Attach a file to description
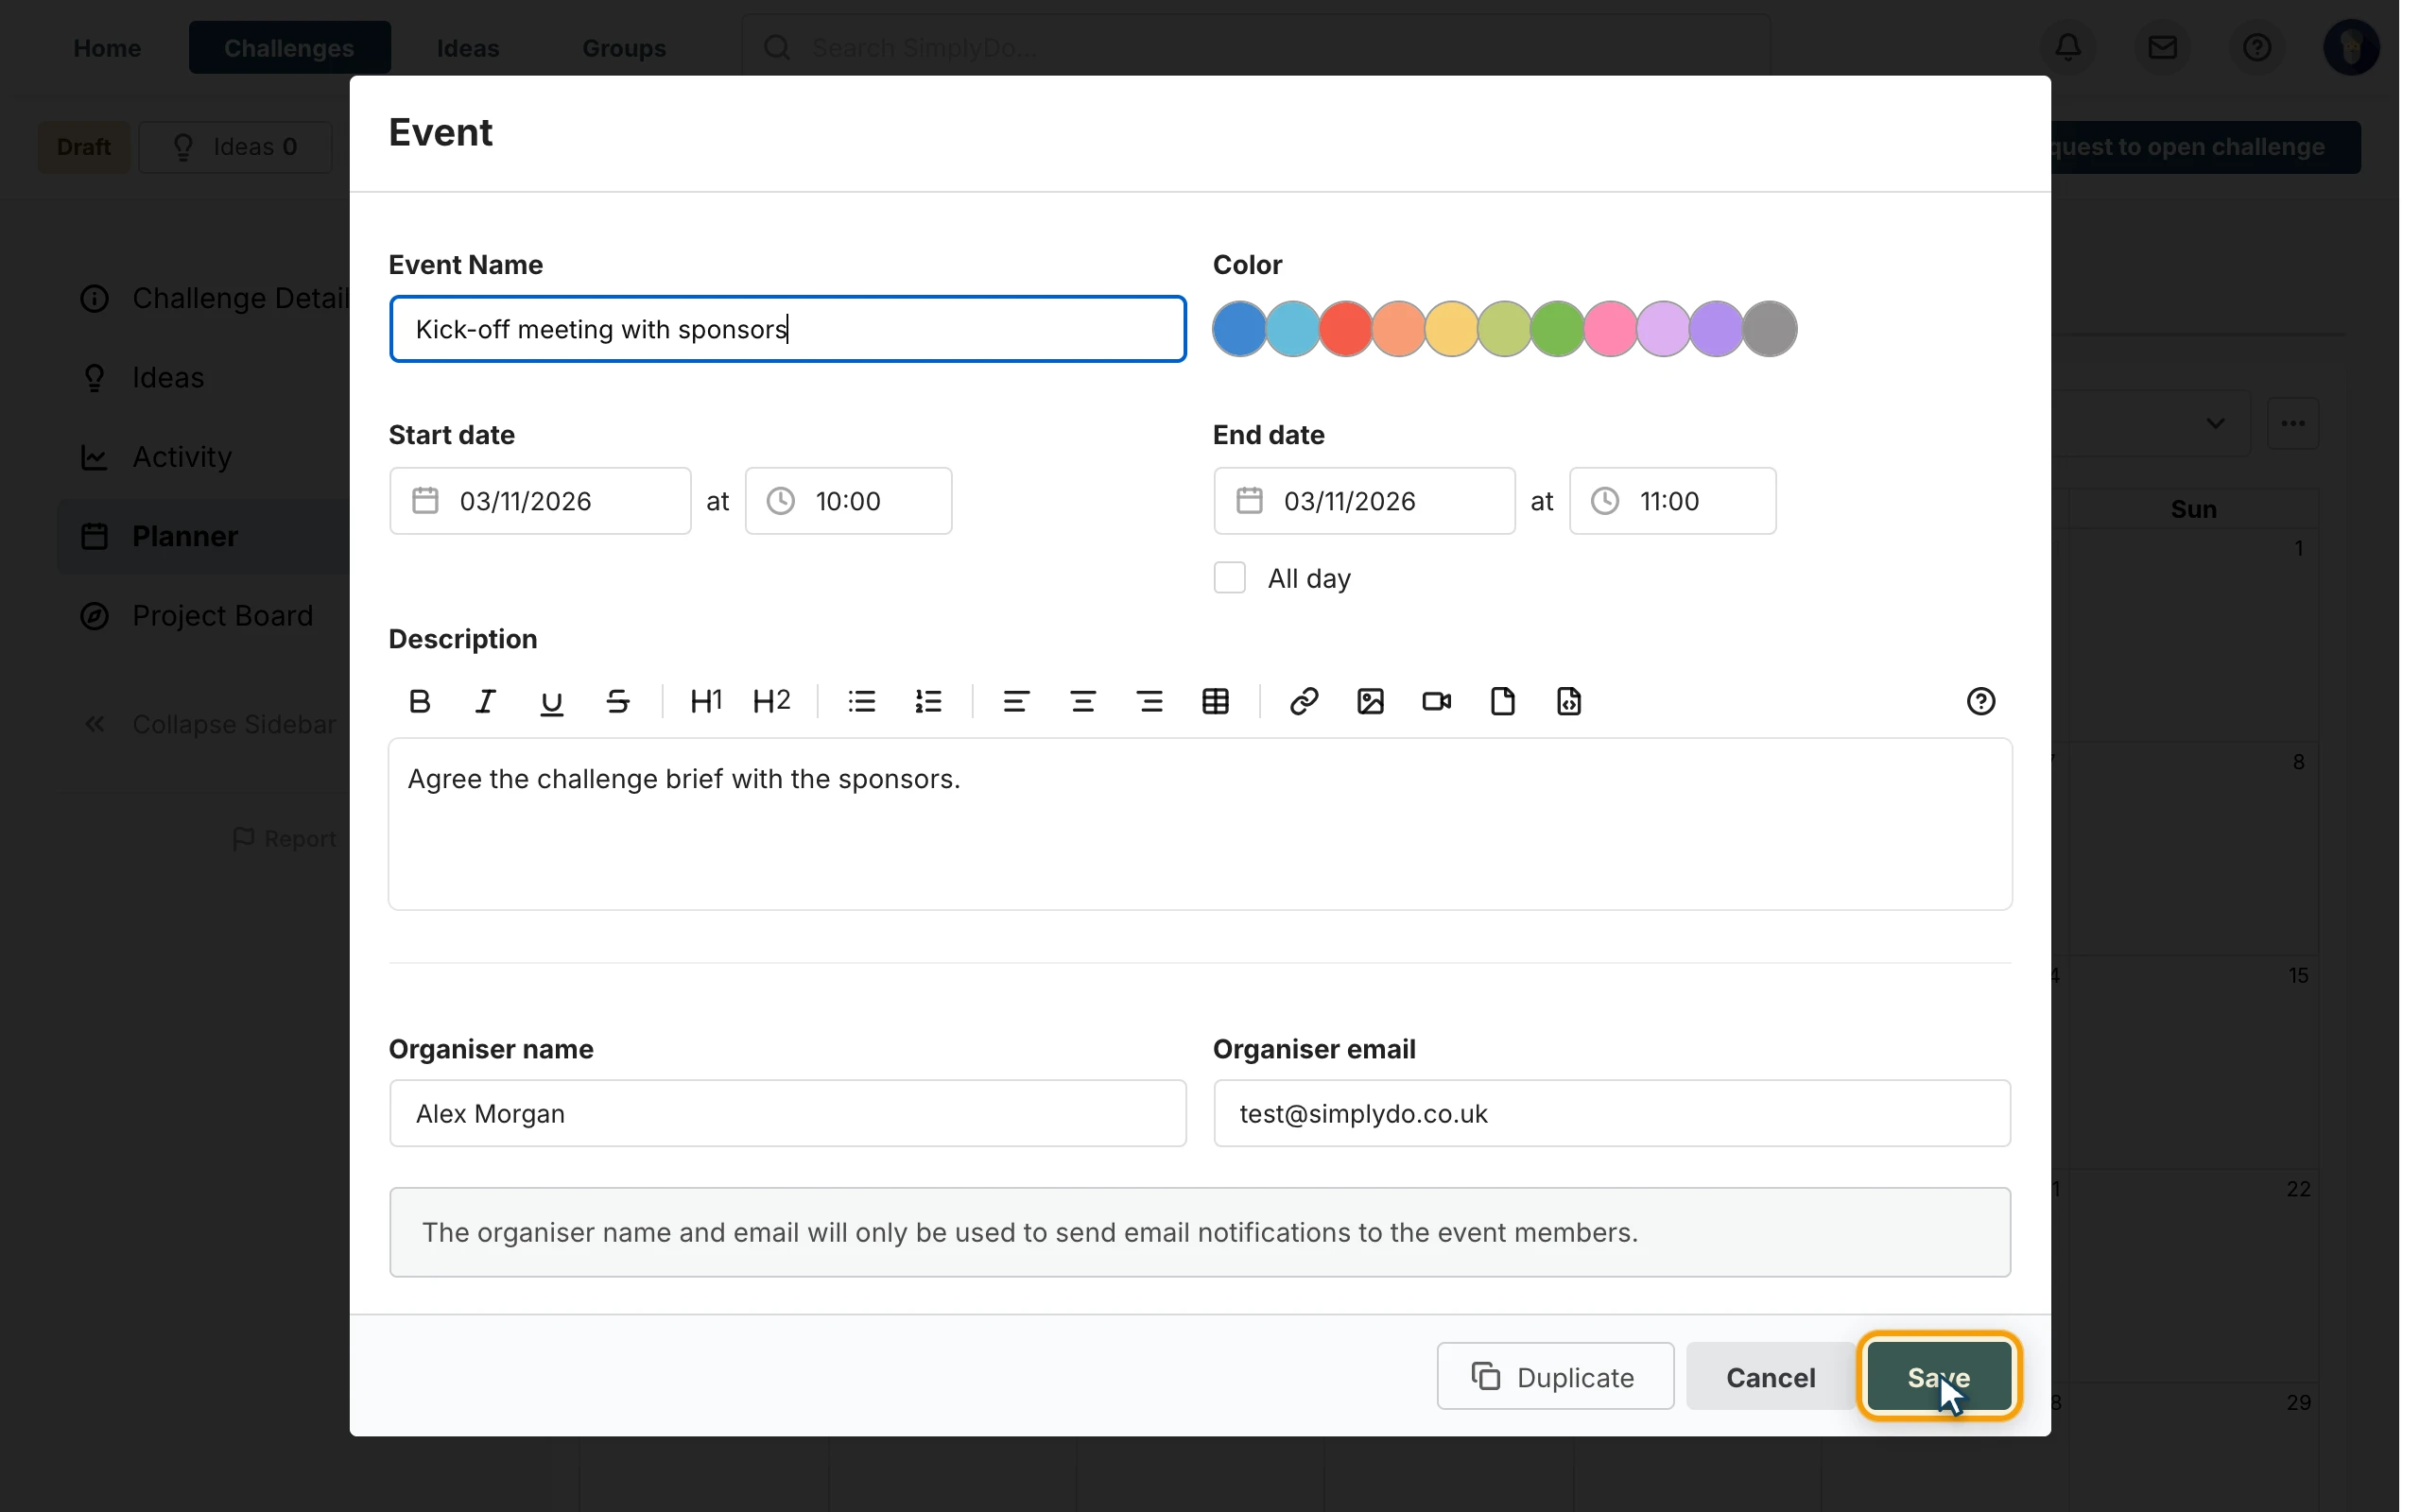 pos(1503,702)
